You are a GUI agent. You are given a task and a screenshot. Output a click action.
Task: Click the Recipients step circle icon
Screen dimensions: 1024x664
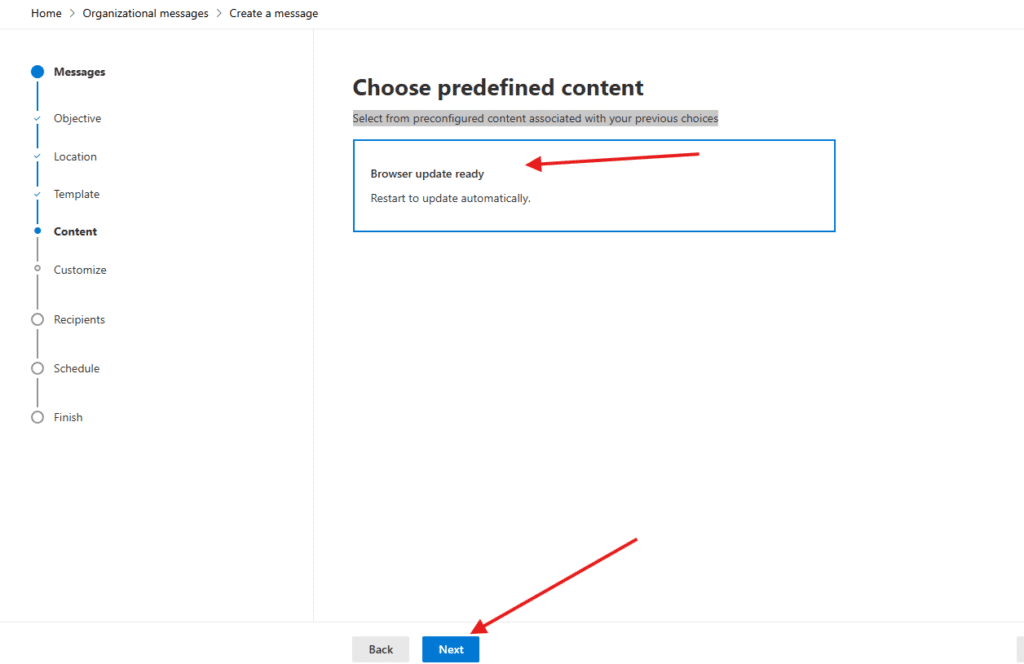coord(37,320)
